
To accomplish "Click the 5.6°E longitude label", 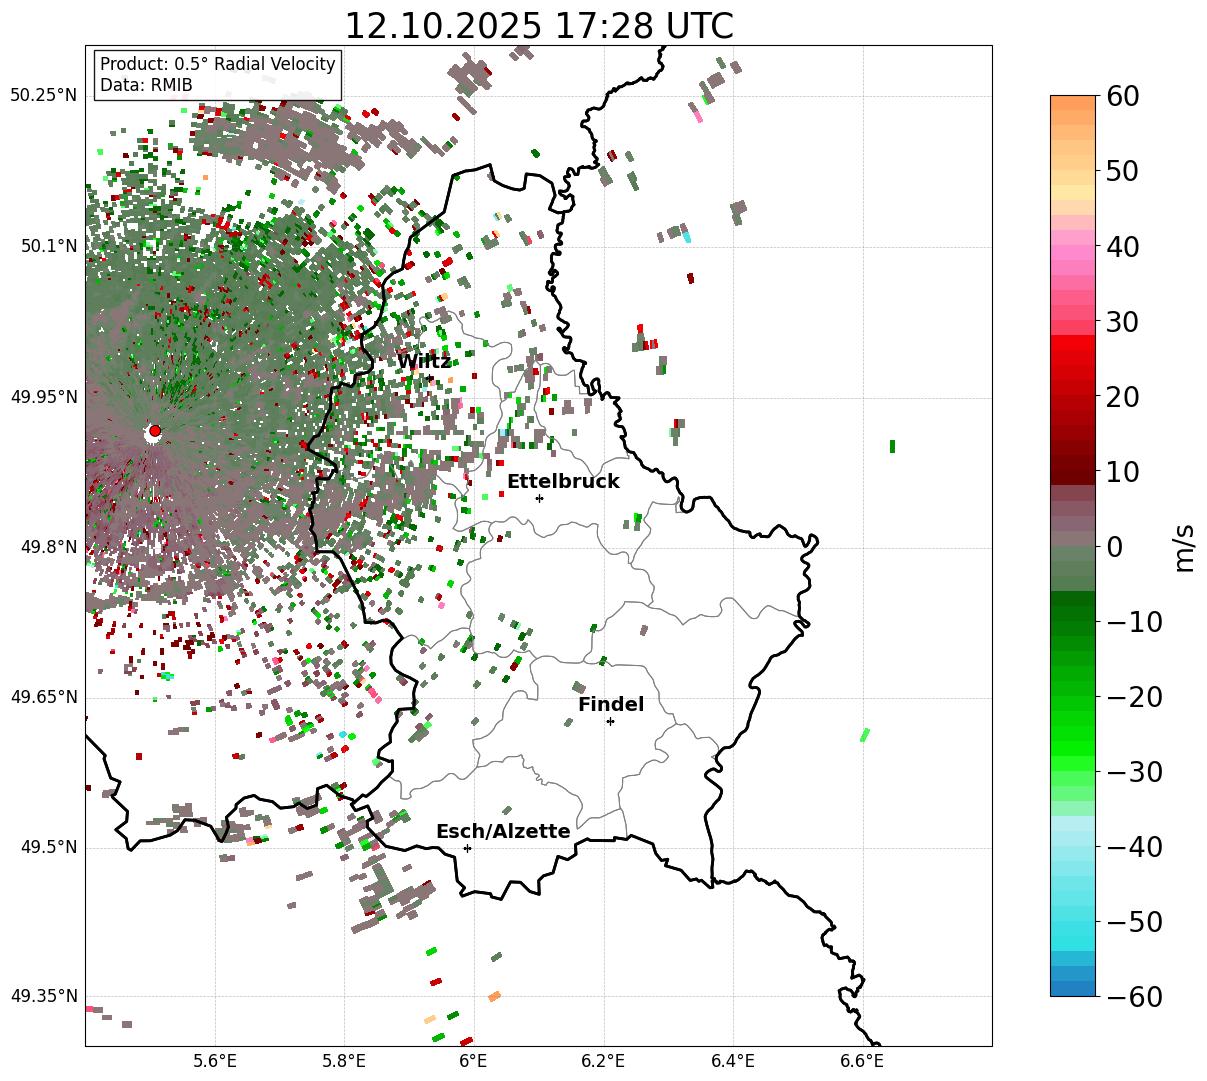I will pos(215,1060).
